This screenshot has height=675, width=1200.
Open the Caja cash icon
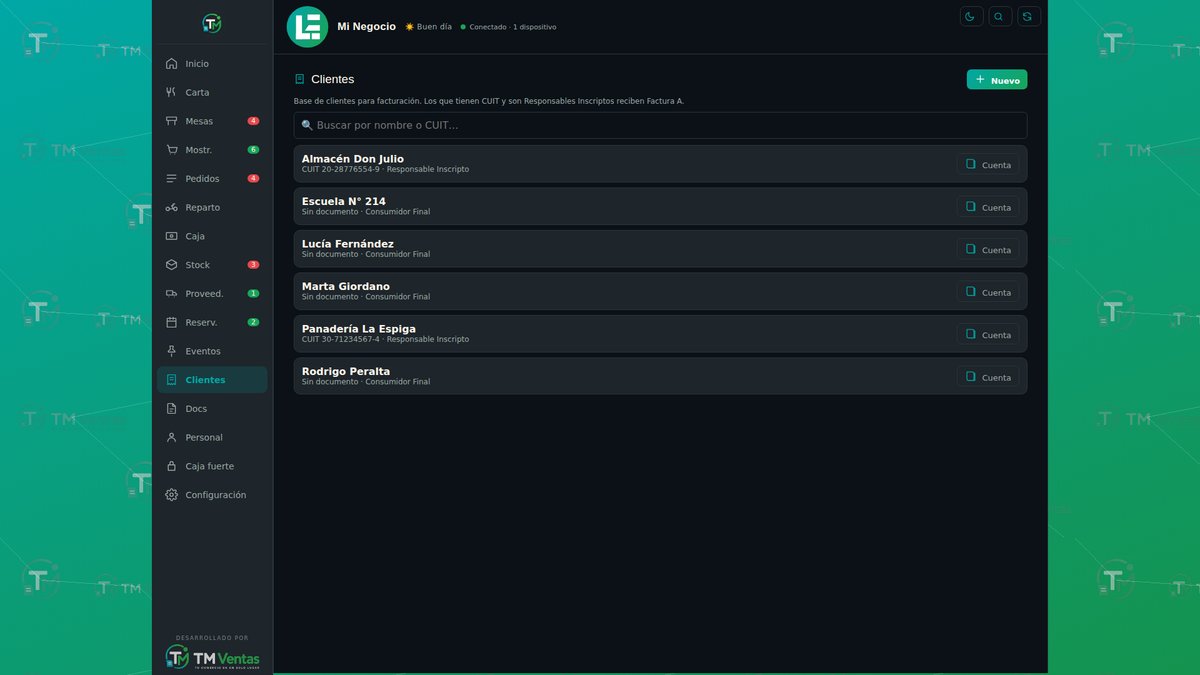tap(172, 236)
